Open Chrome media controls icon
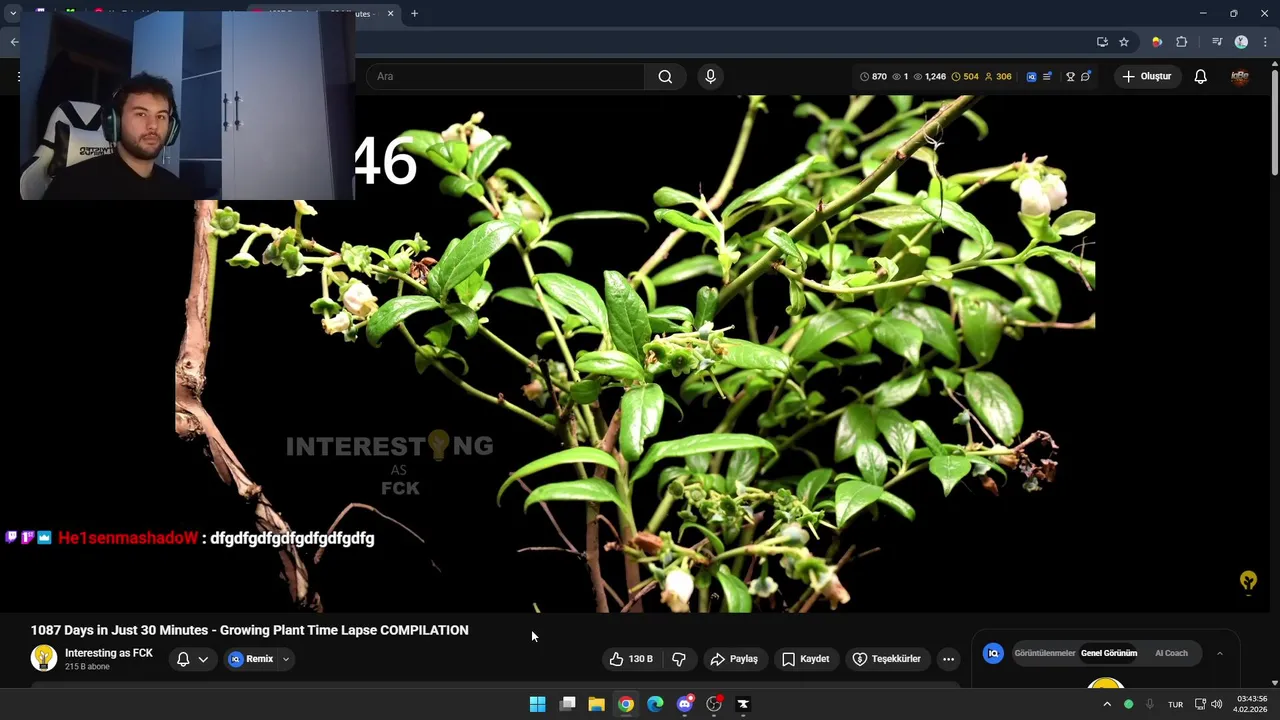The height and width of the screenshot is (720, 1280). (1217, 42)
